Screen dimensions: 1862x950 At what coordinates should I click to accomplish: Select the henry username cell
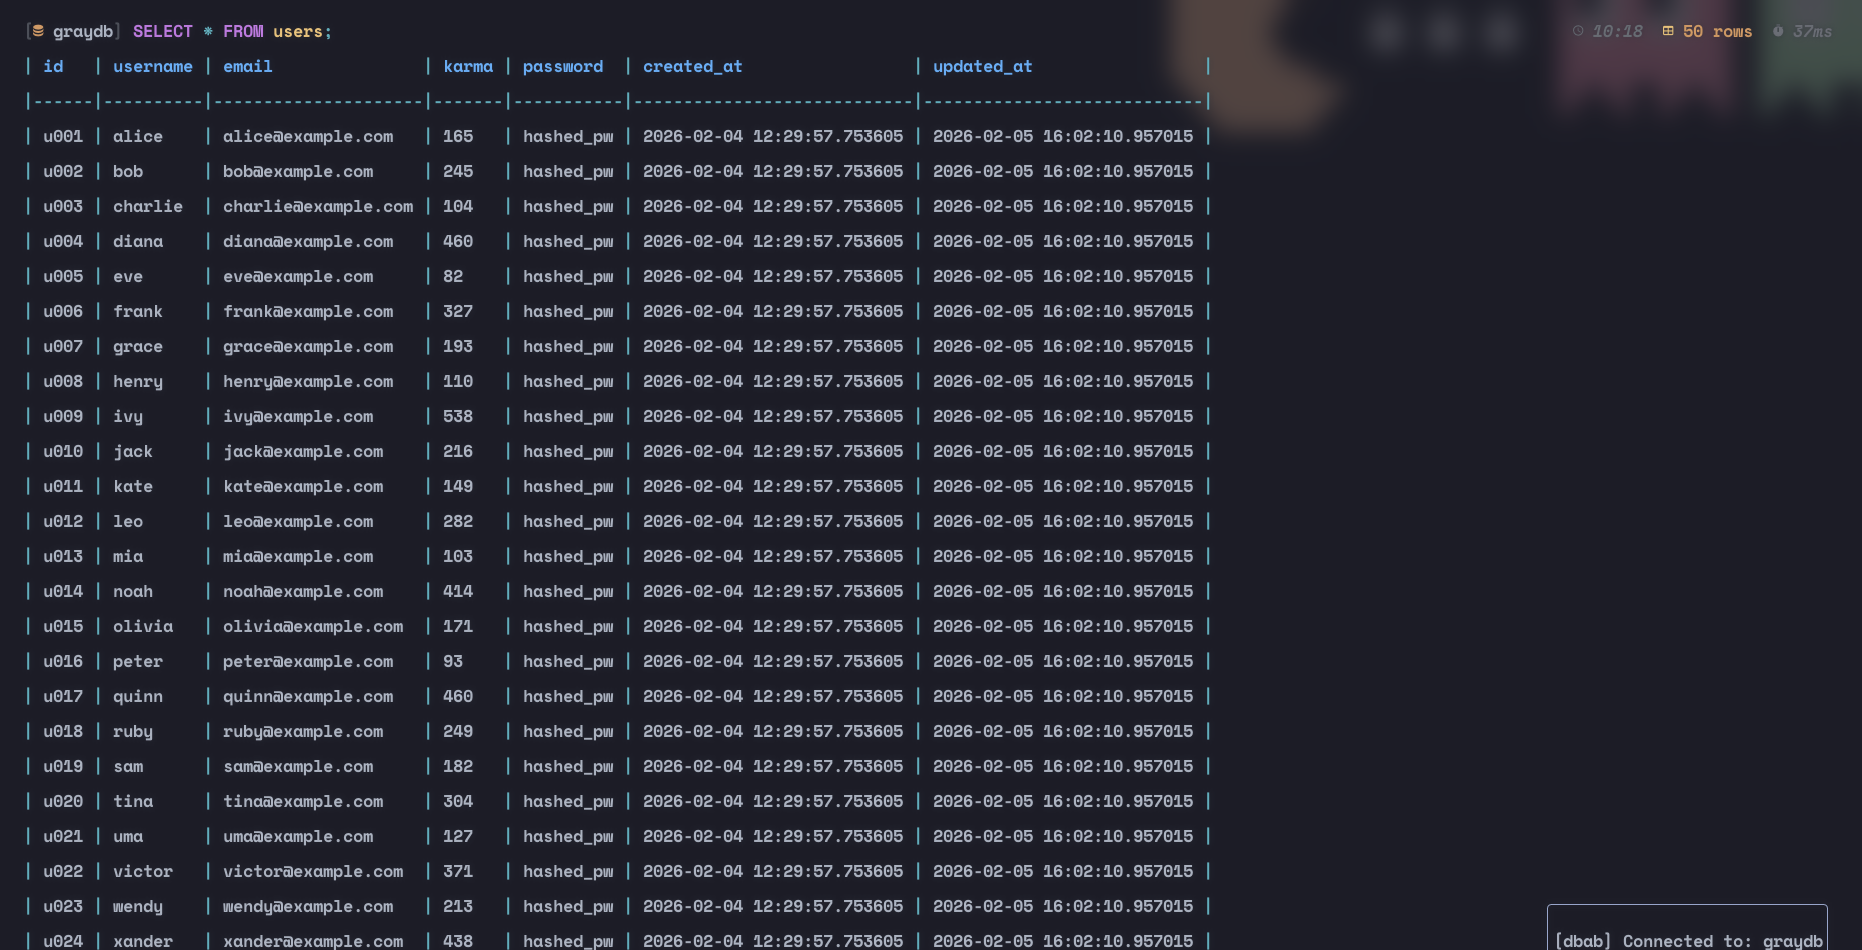click(x=138, y=381)
